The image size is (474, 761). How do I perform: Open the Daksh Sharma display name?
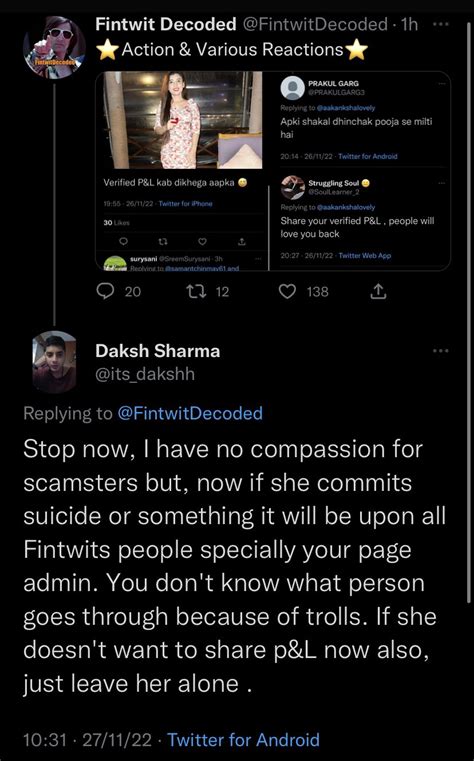[158, 351]
